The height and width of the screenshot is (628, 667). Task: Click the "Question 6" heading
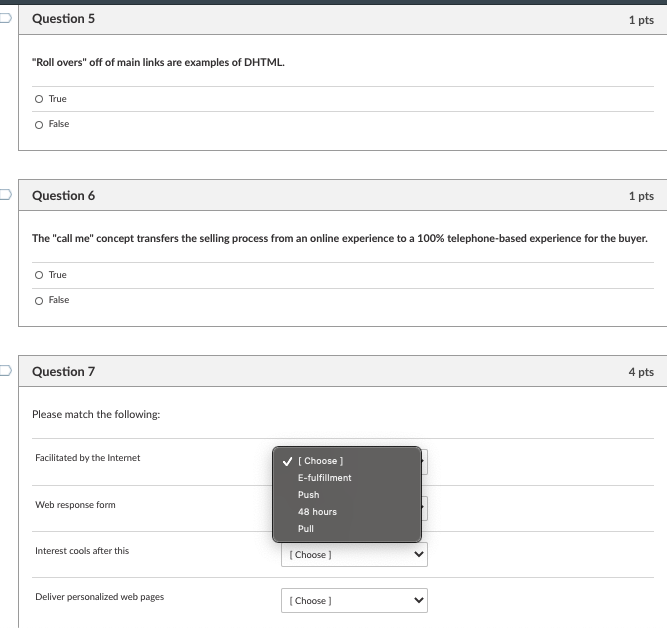(x=64, y=196)
